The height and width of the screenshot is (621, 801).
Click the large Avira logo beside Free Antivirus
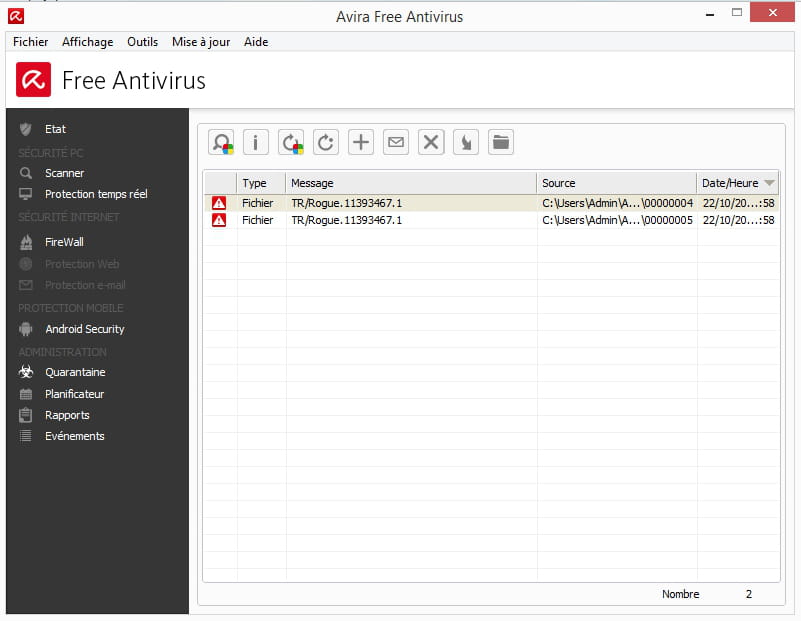pyautogui.click(x=33, y=80)
